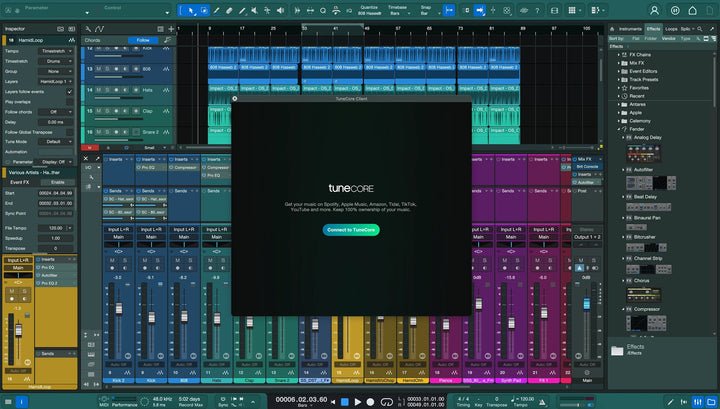This screenshot has width=720, height=409.
Task: Adjust the Kick 2 channel fader
Action: (x=119, y=308)
